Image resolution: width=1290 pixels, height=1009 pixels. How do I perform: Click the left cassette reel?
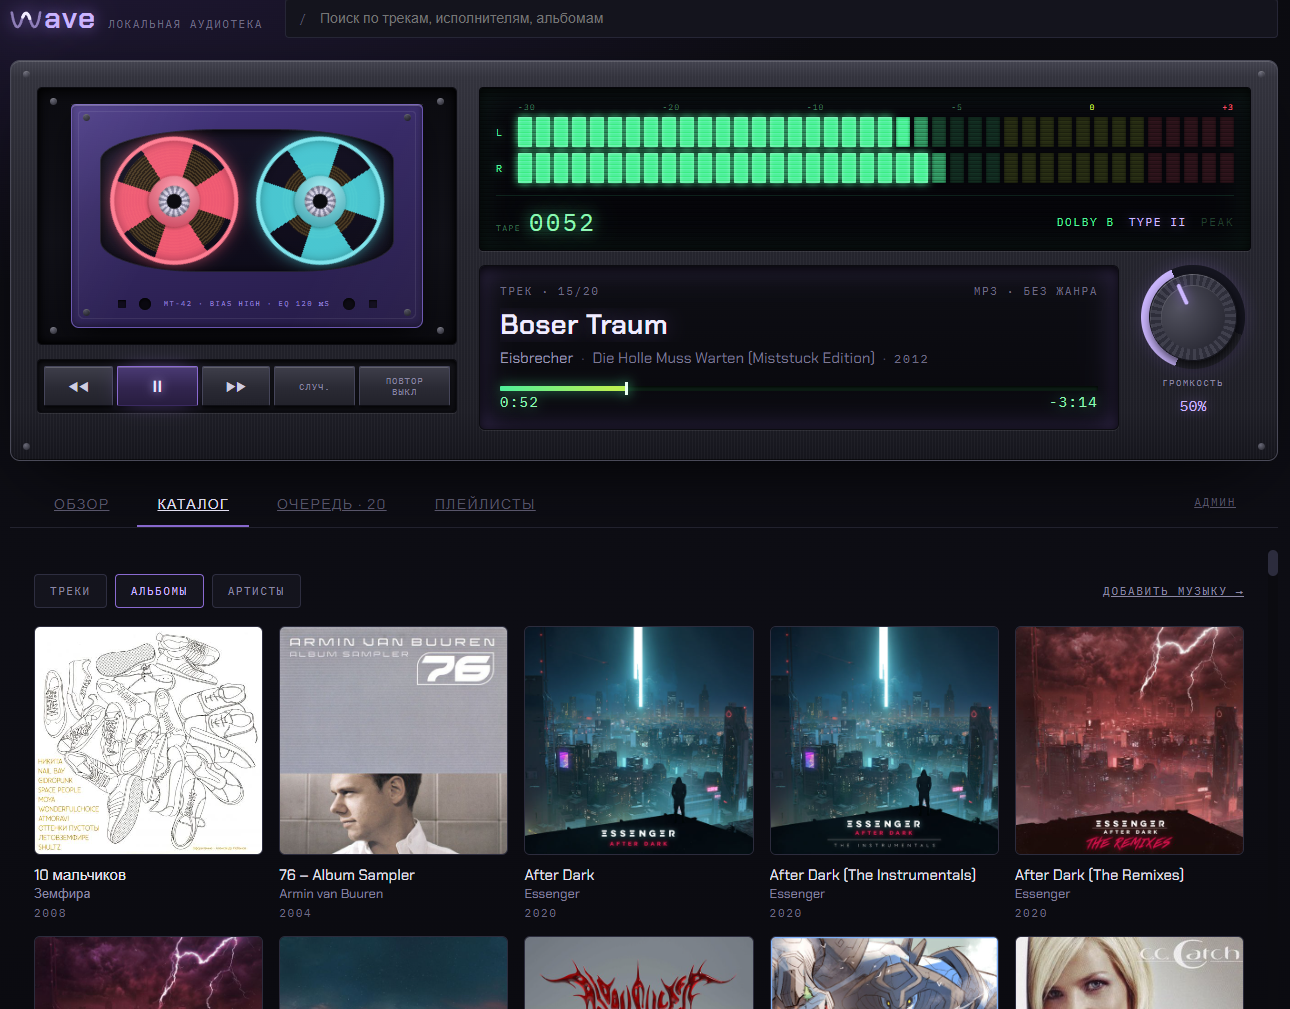coord(174,201)
